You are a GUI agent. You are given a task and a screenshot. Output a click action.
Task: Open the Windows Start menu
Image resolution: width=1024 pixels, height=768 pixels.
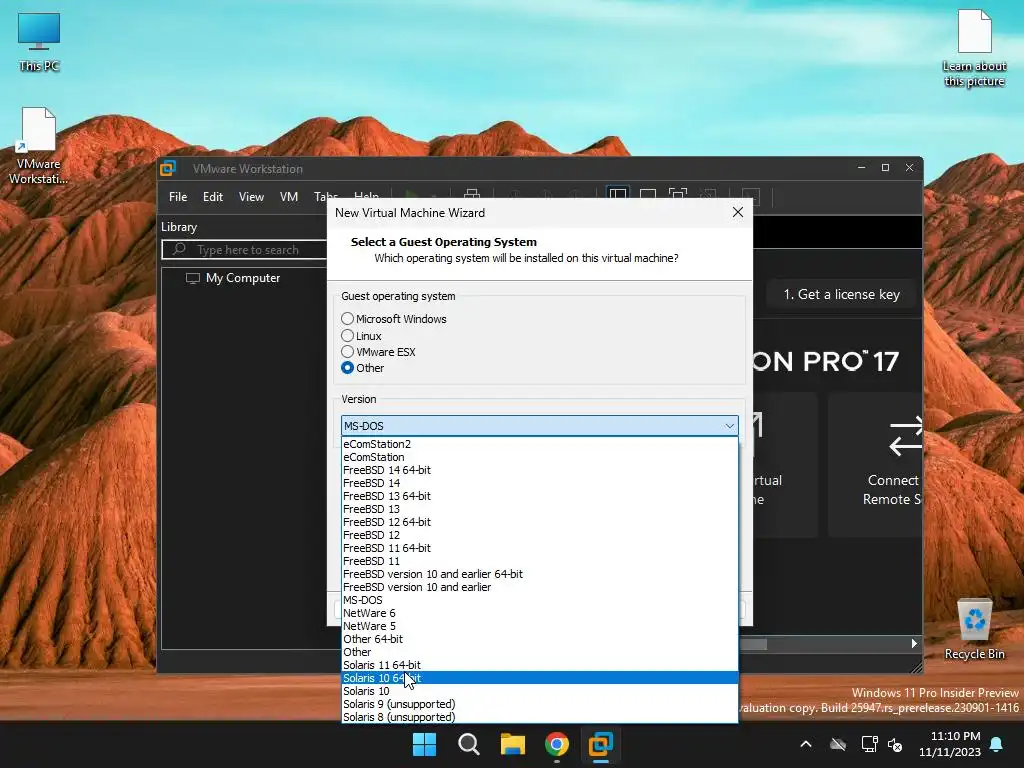coord(424,744)
